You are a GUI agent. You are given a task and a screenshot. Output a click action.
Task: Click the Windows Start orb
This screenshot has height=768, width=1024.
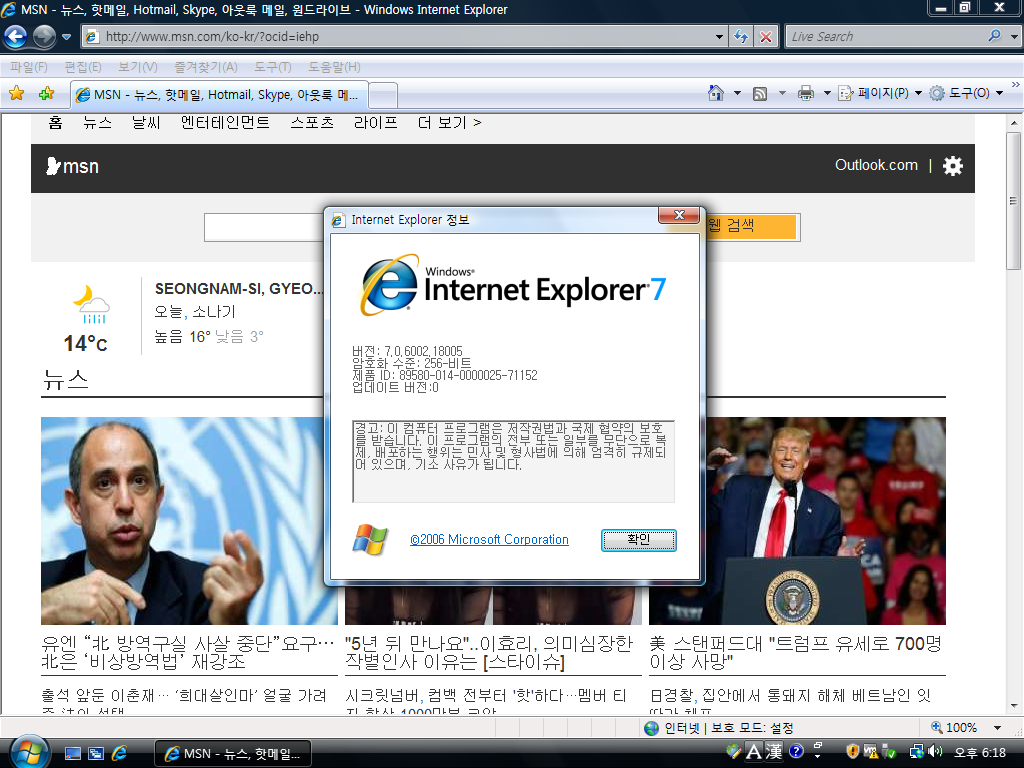(x=27, y=752)
